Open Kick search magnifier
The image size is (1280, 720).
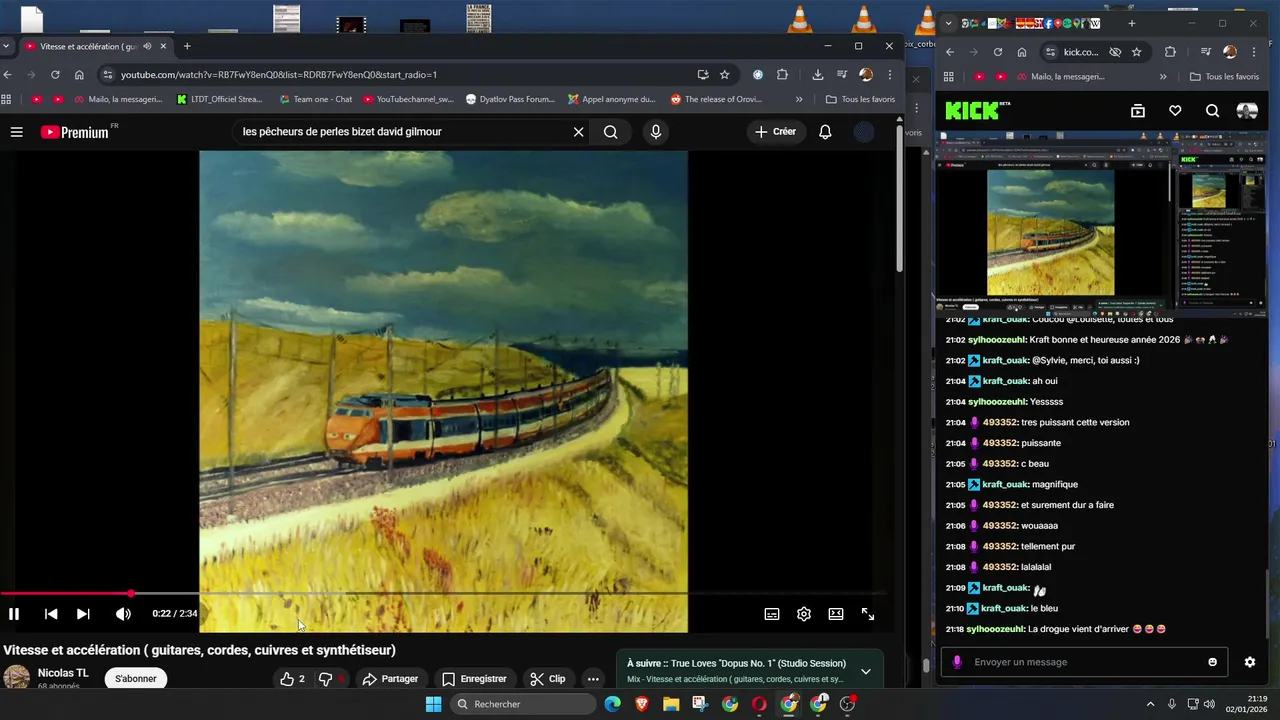pos(1212,111)
